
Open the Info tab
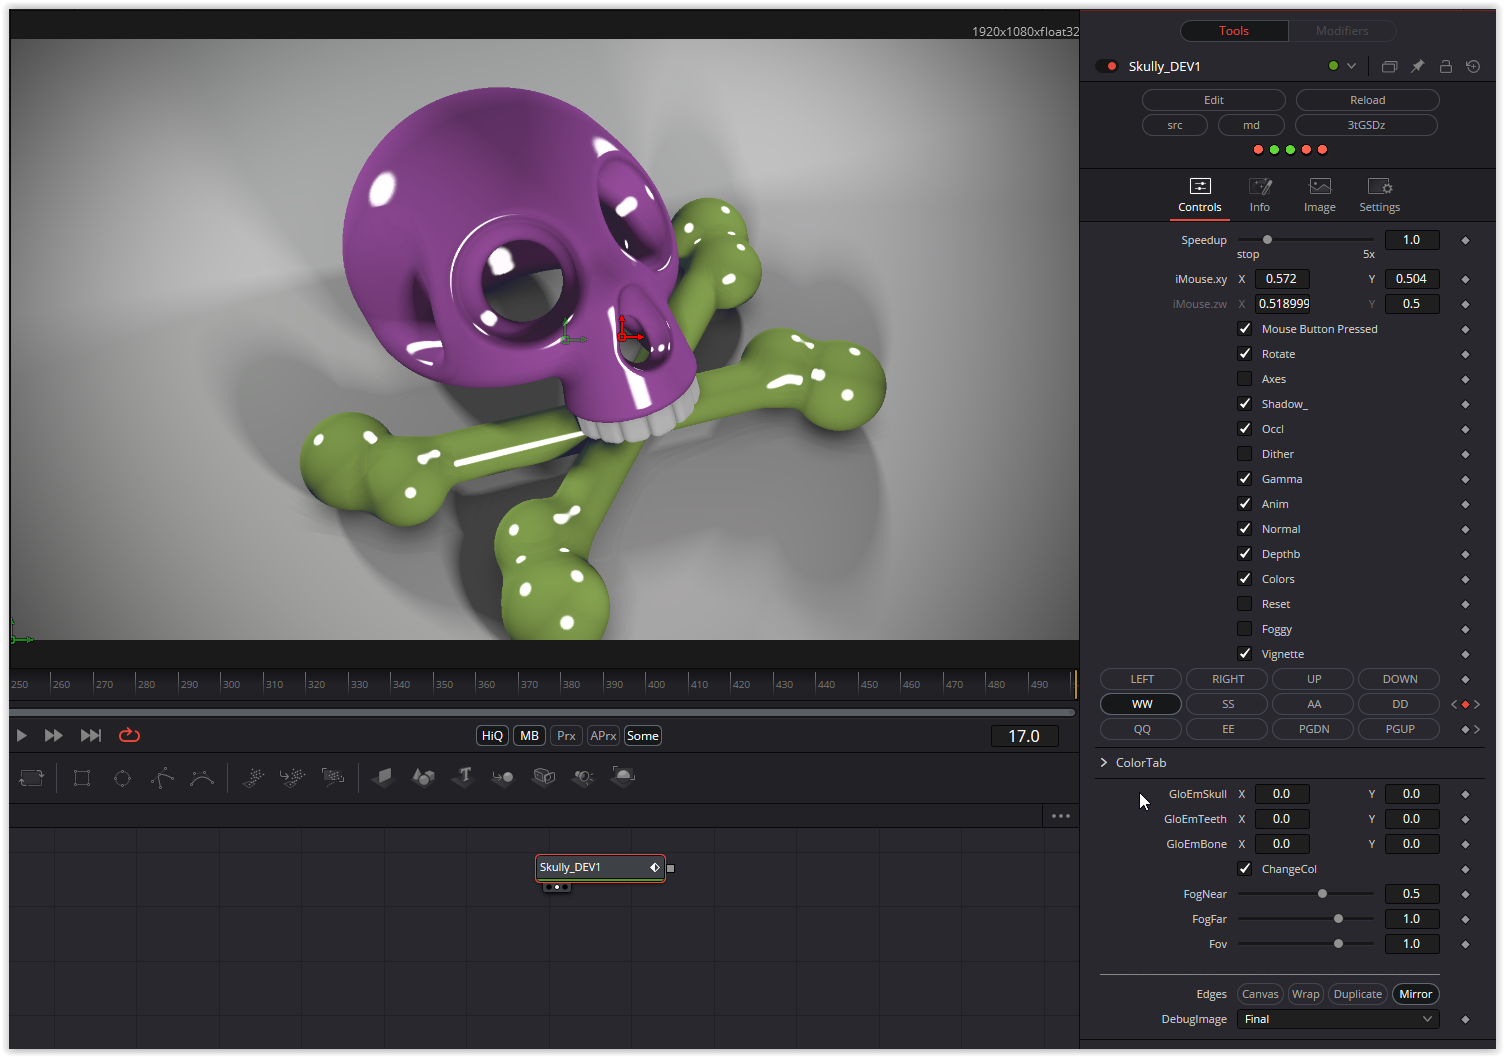pos(1259,196)
